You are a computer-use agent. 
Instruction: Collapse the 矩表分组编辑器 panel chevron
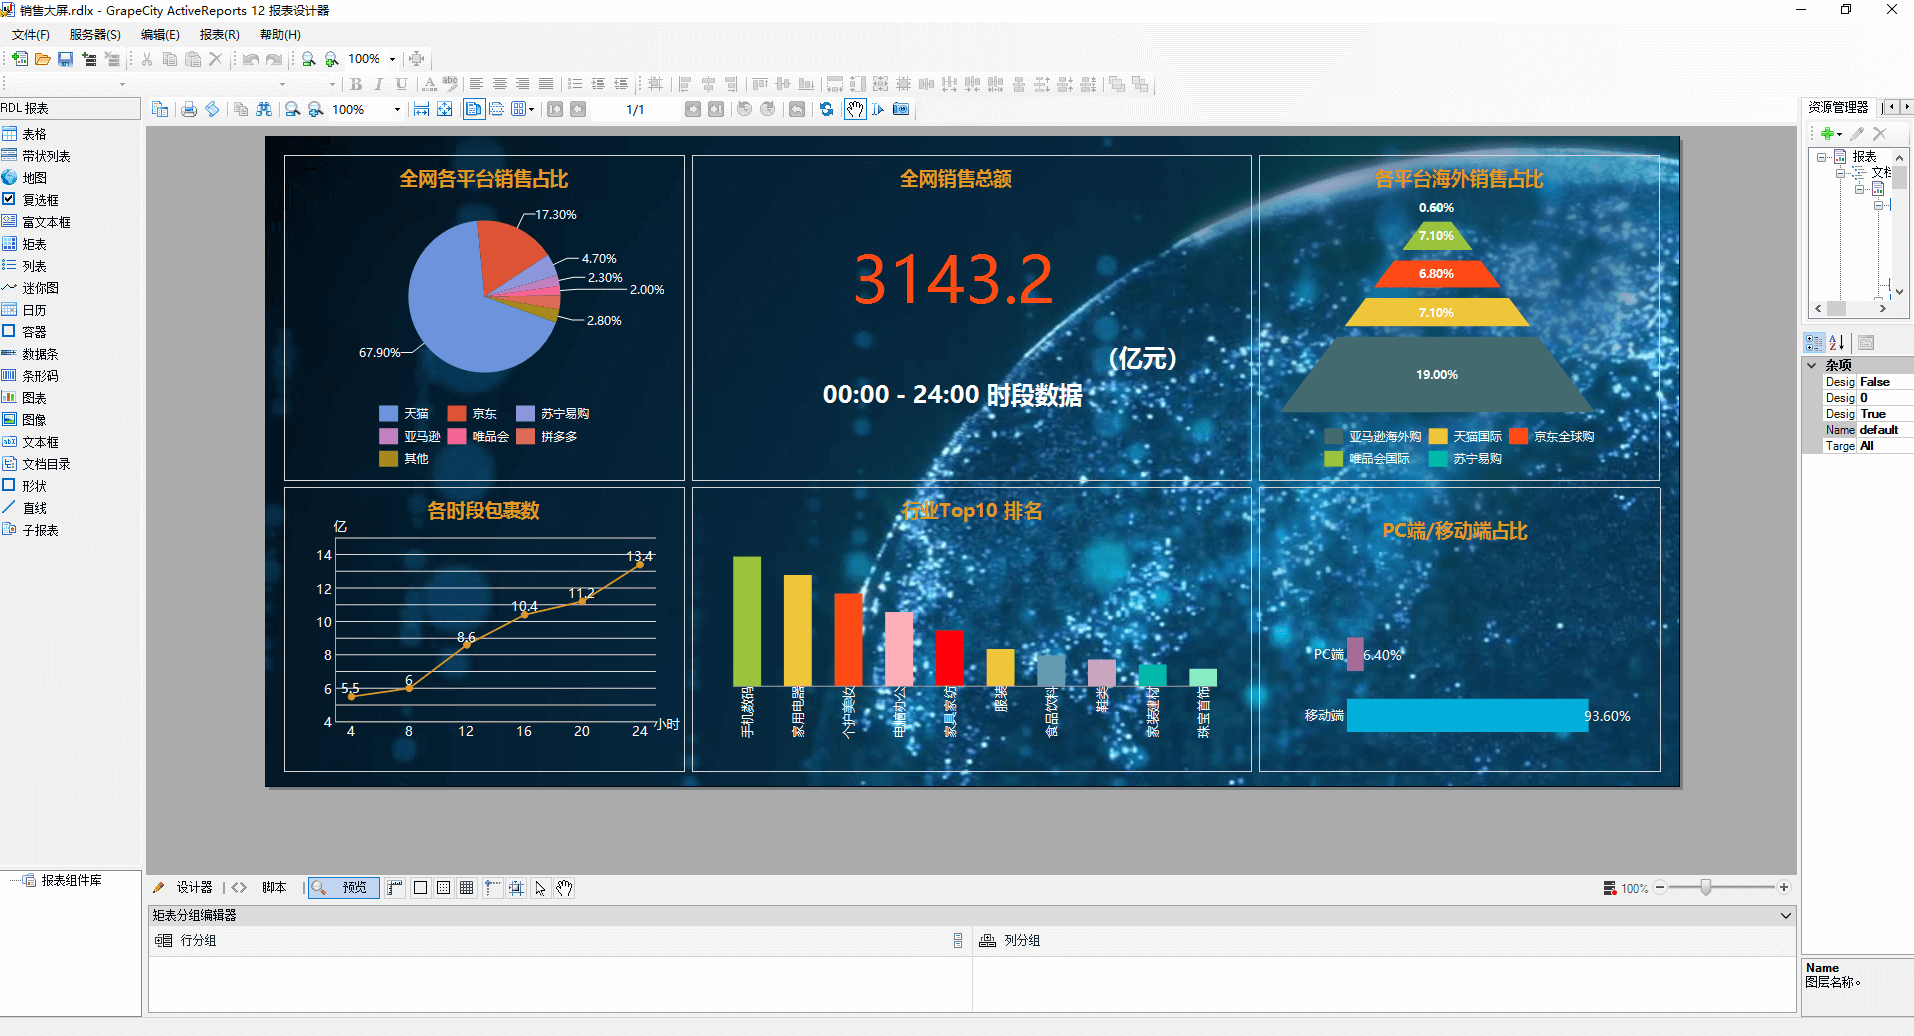[1786, 915]
